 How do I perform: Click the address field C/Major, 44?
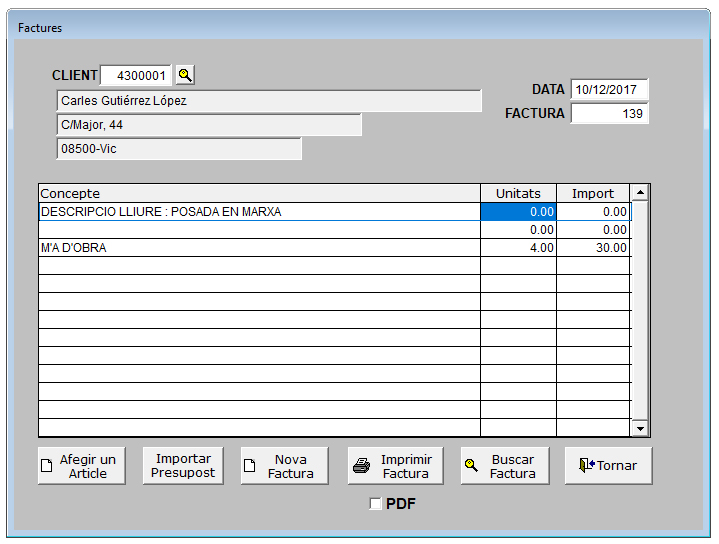tap(209, 125)
